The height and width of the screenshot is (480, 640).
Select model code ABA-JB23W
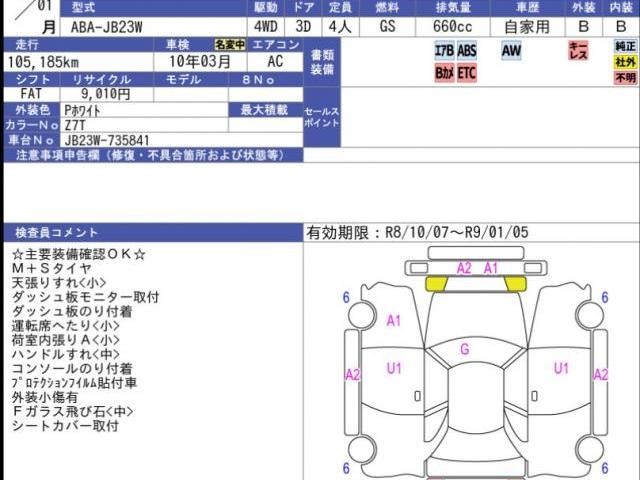tap(107, 27)
